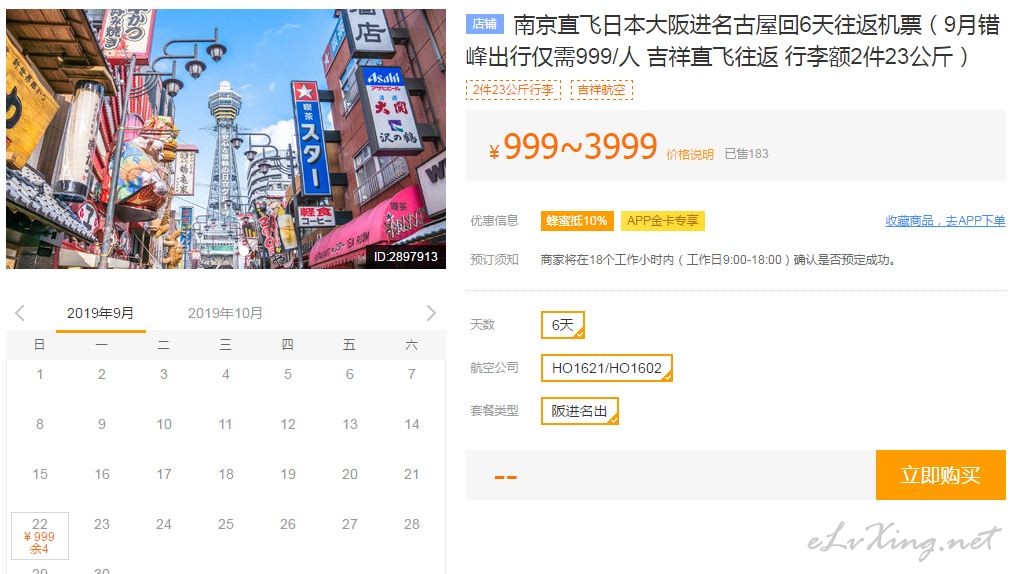Go to previous month with left arrow
1012x574 pixels.
tap(19, 313)
